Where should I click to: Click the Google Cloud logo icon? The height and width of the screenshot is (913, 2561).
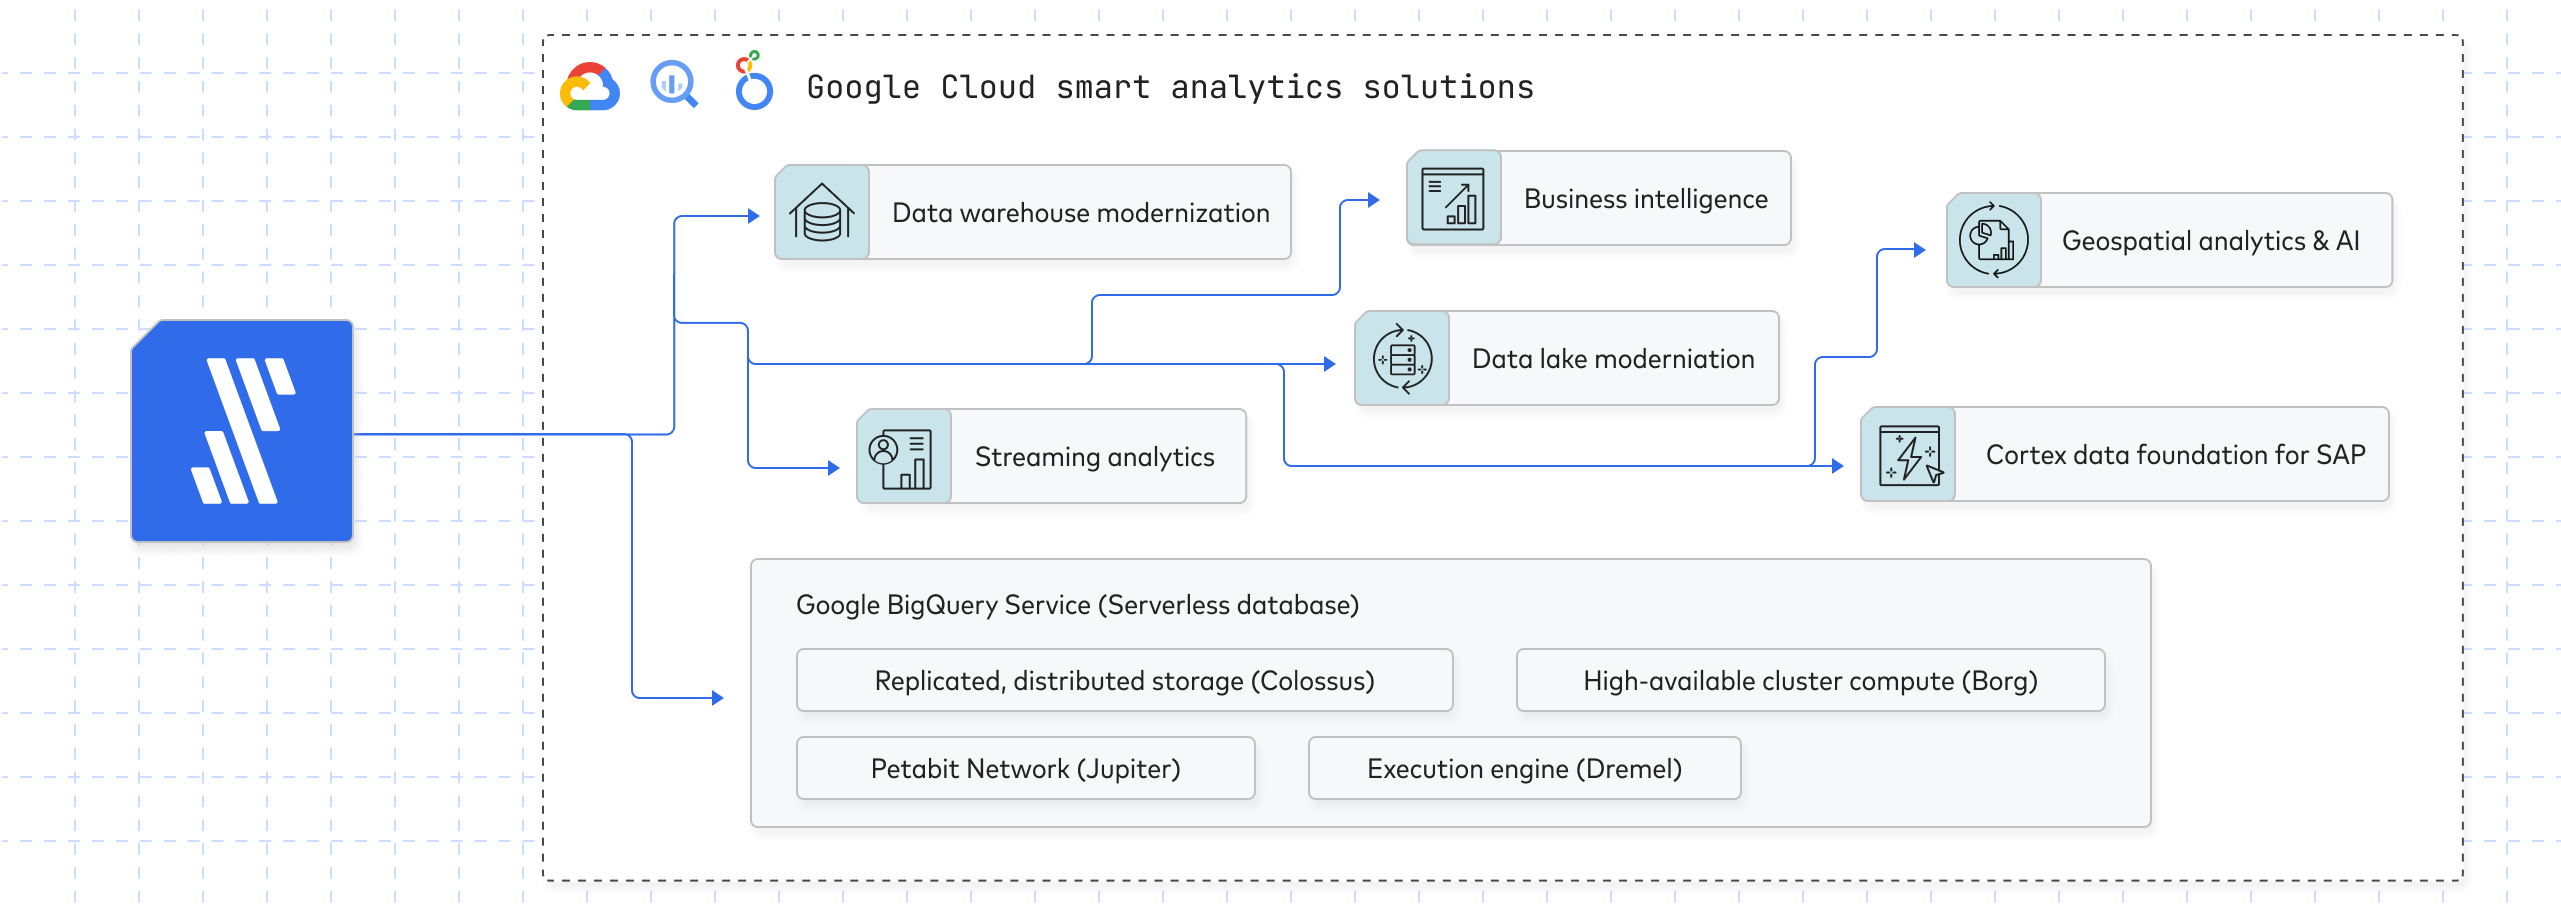pyautogui.click(x=590, y=87)
